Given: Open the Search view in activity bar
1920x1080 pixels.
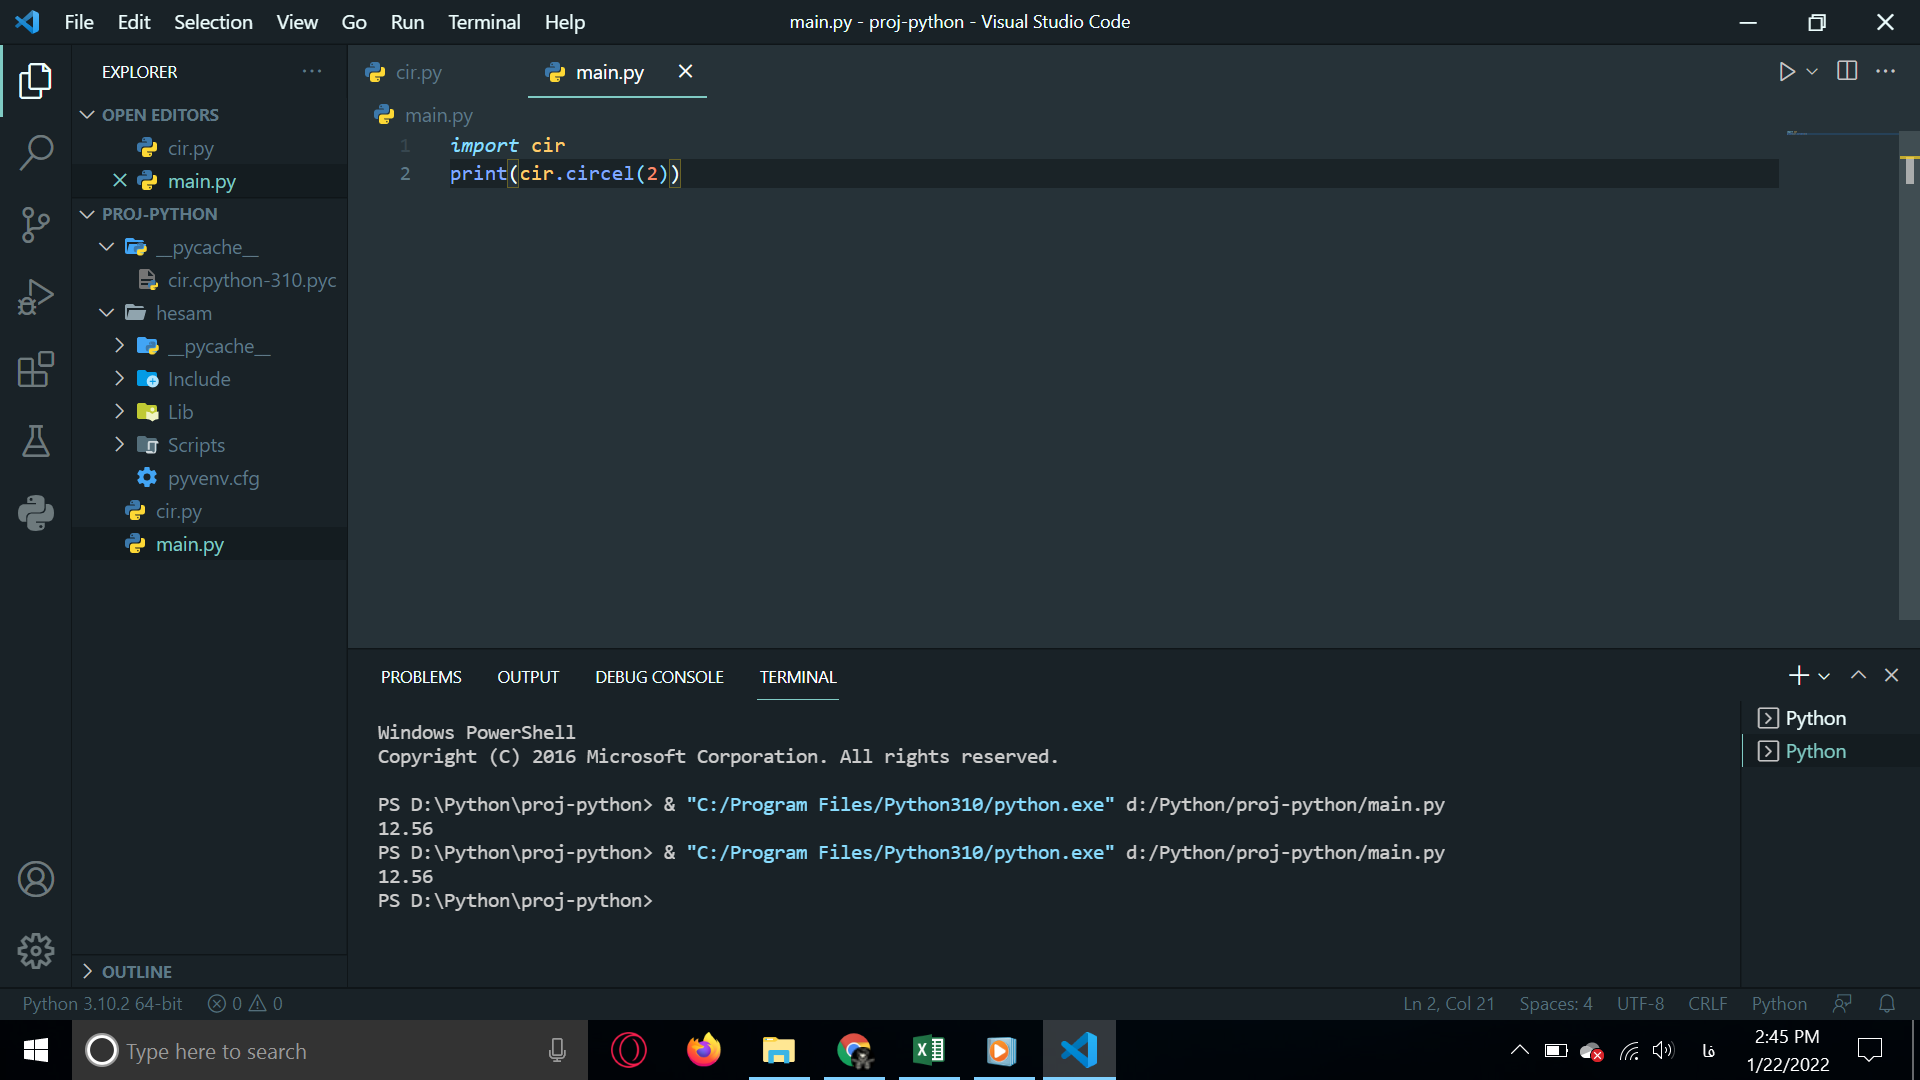Looking at the screenshot, I should pyautogui.click(x=36, y=153).
